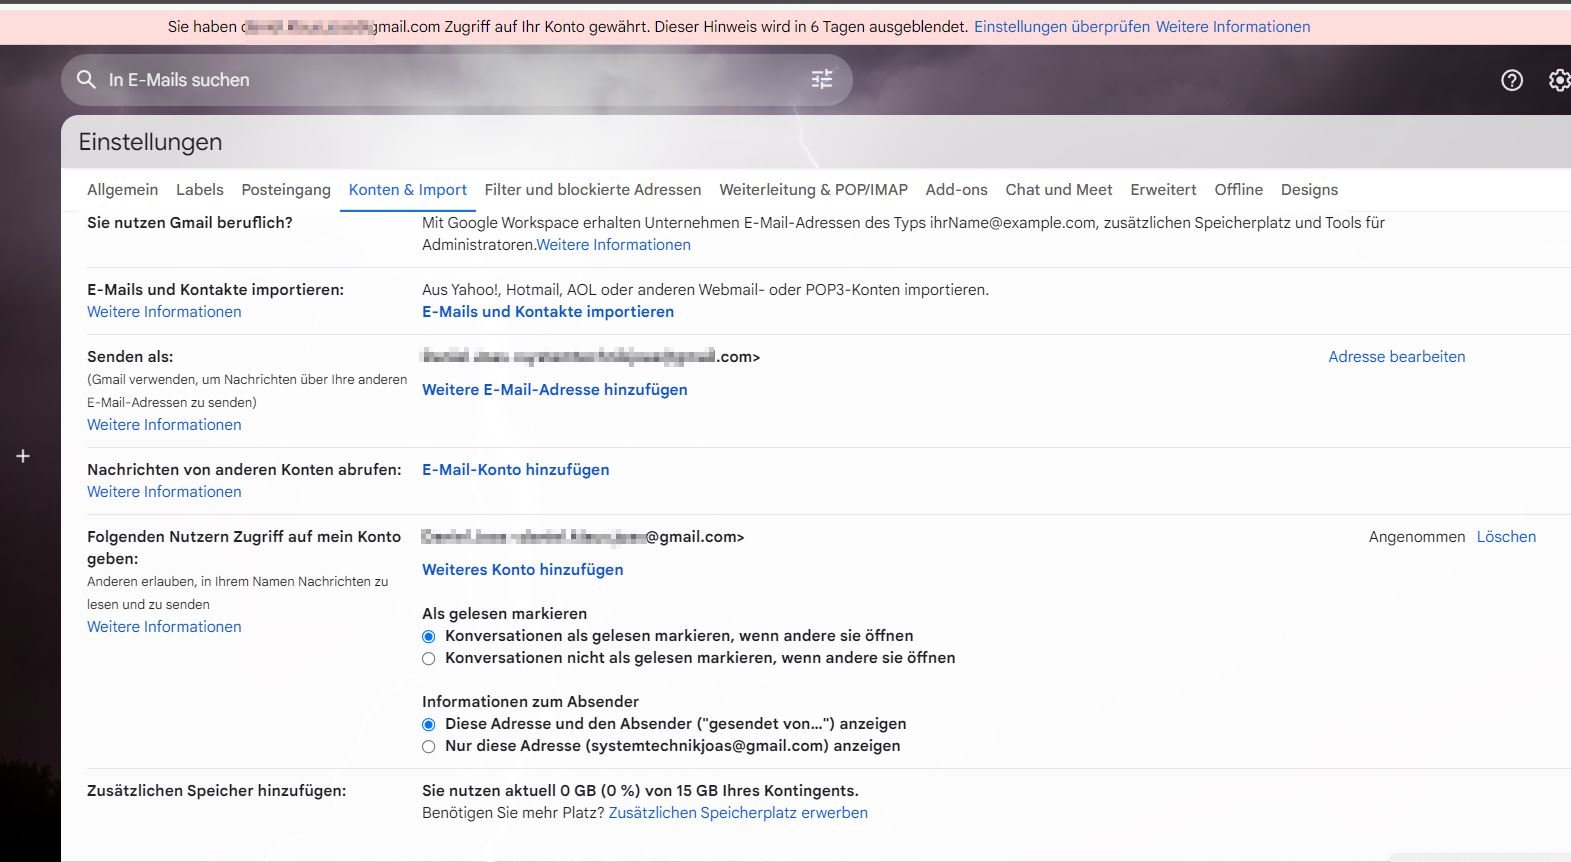Select 'Konversationen nicht als gelesen markieren' option
Image resolution: width=1571 pixels, height=862 pixels.
[429, 659]
